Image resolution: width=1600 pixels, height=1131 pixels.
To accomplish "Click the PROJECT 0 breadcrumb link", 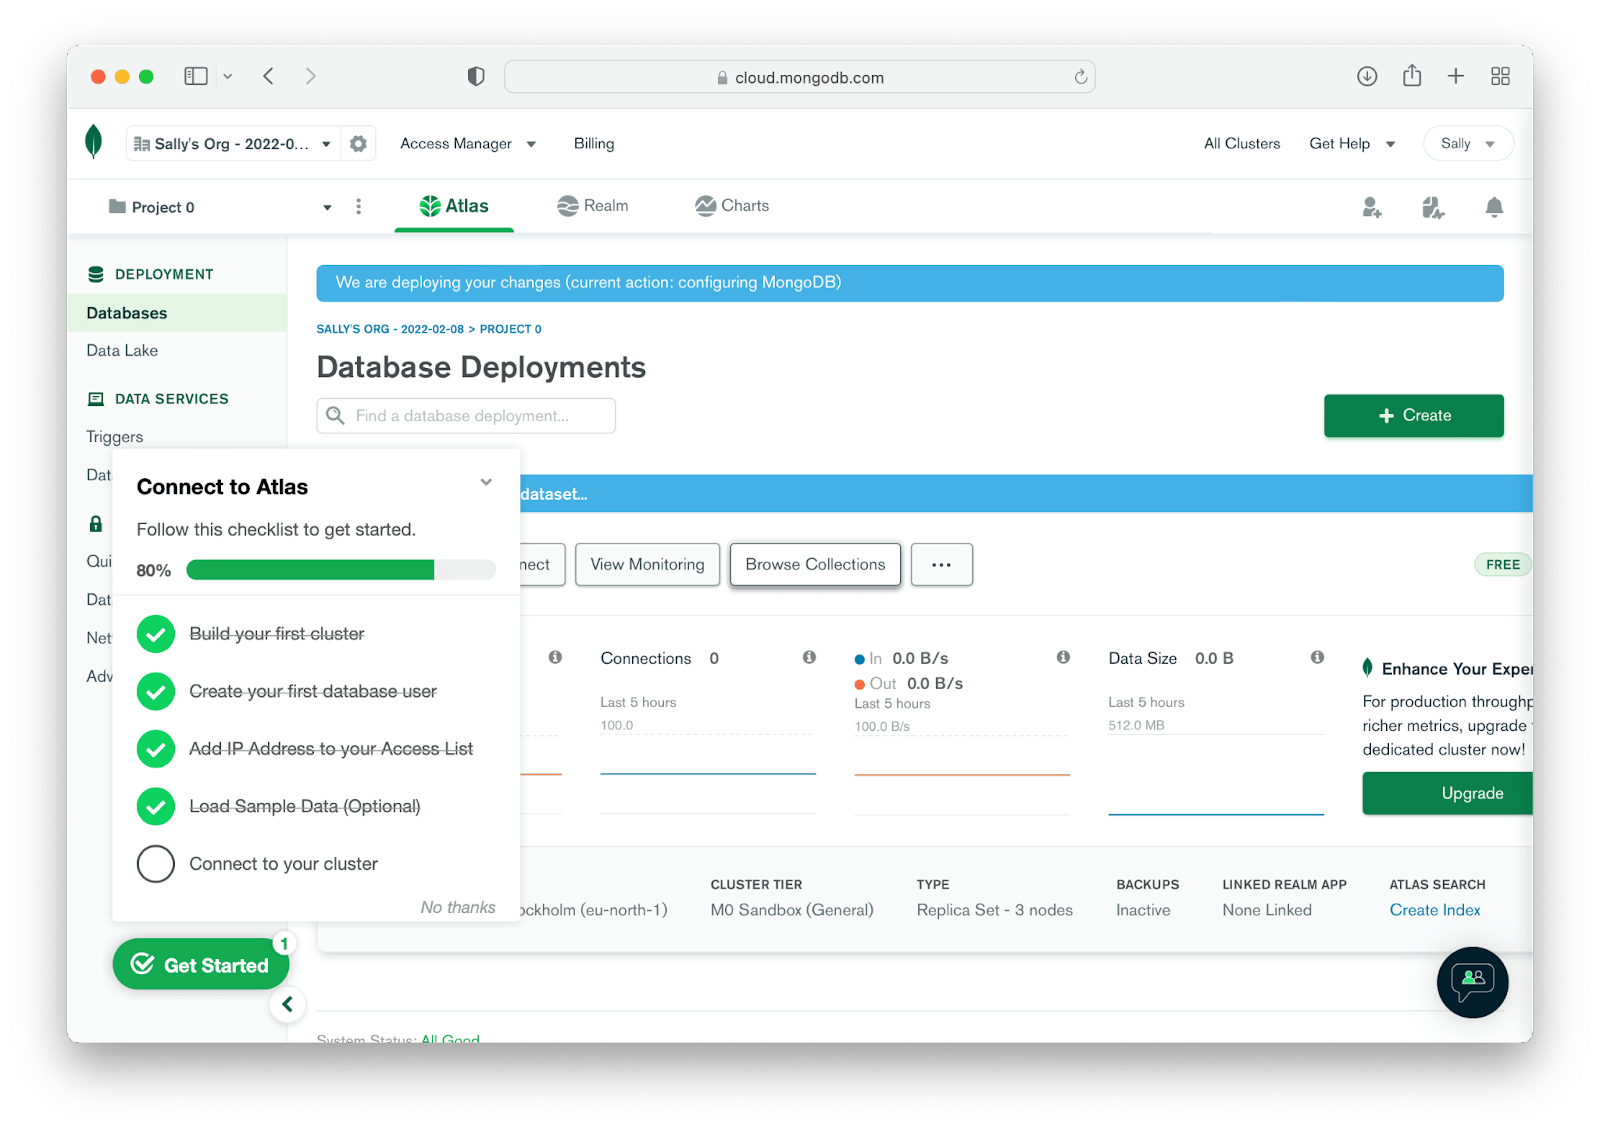I will 511,329.
